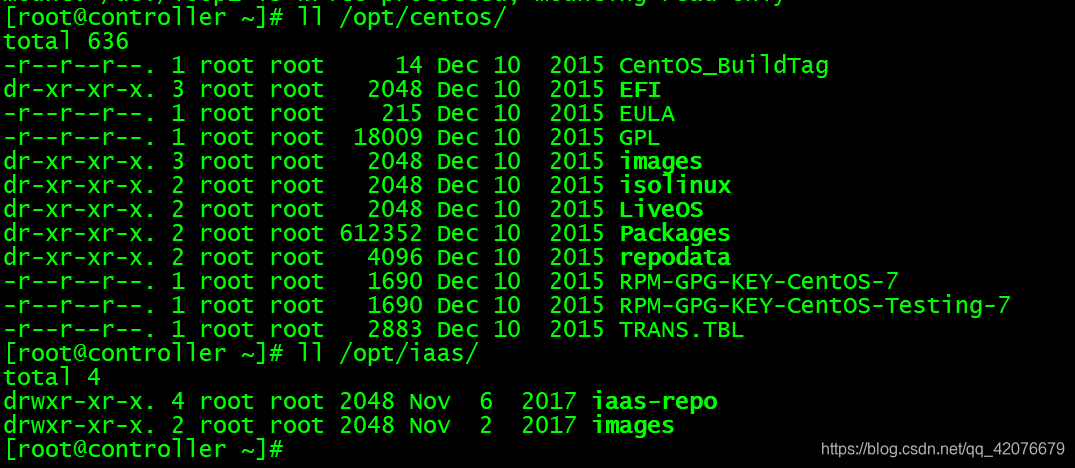1075x468 pixels.
Task: Click the 'll /opt/centos/' command text
Action: (401, 19)
